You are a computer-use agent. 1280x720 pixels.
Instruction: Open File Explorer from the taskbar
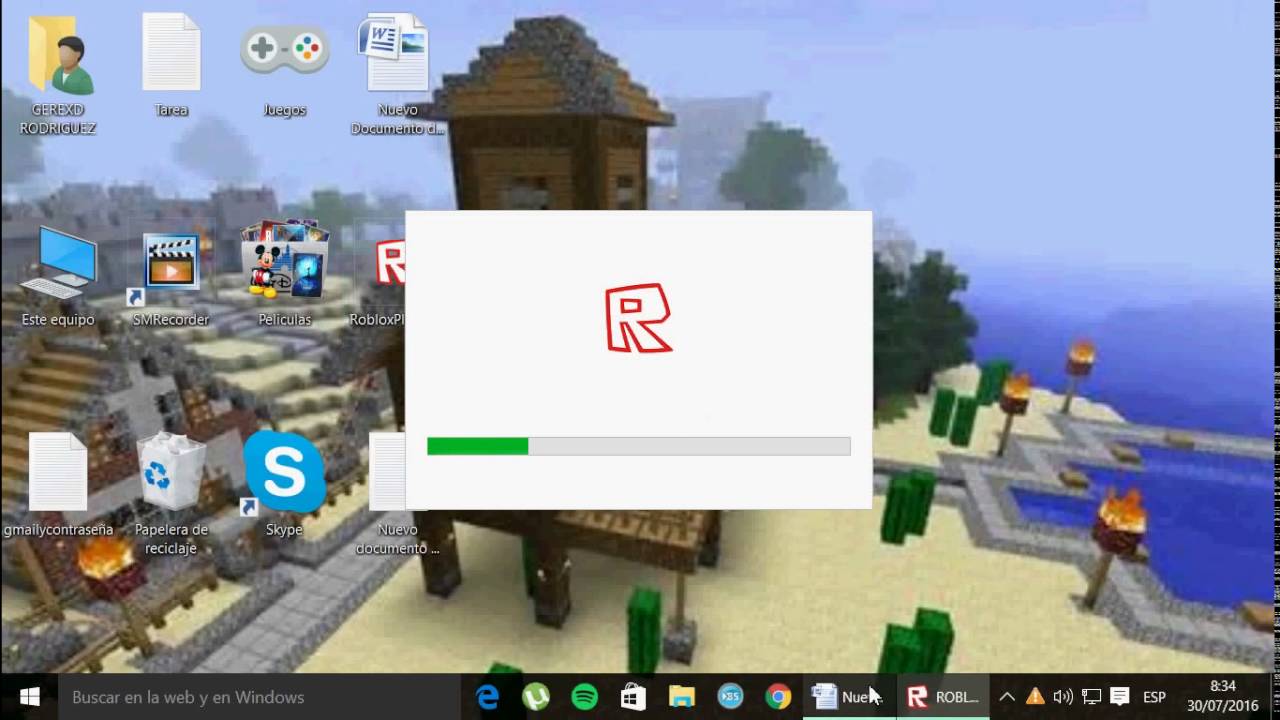pos(682,697)
